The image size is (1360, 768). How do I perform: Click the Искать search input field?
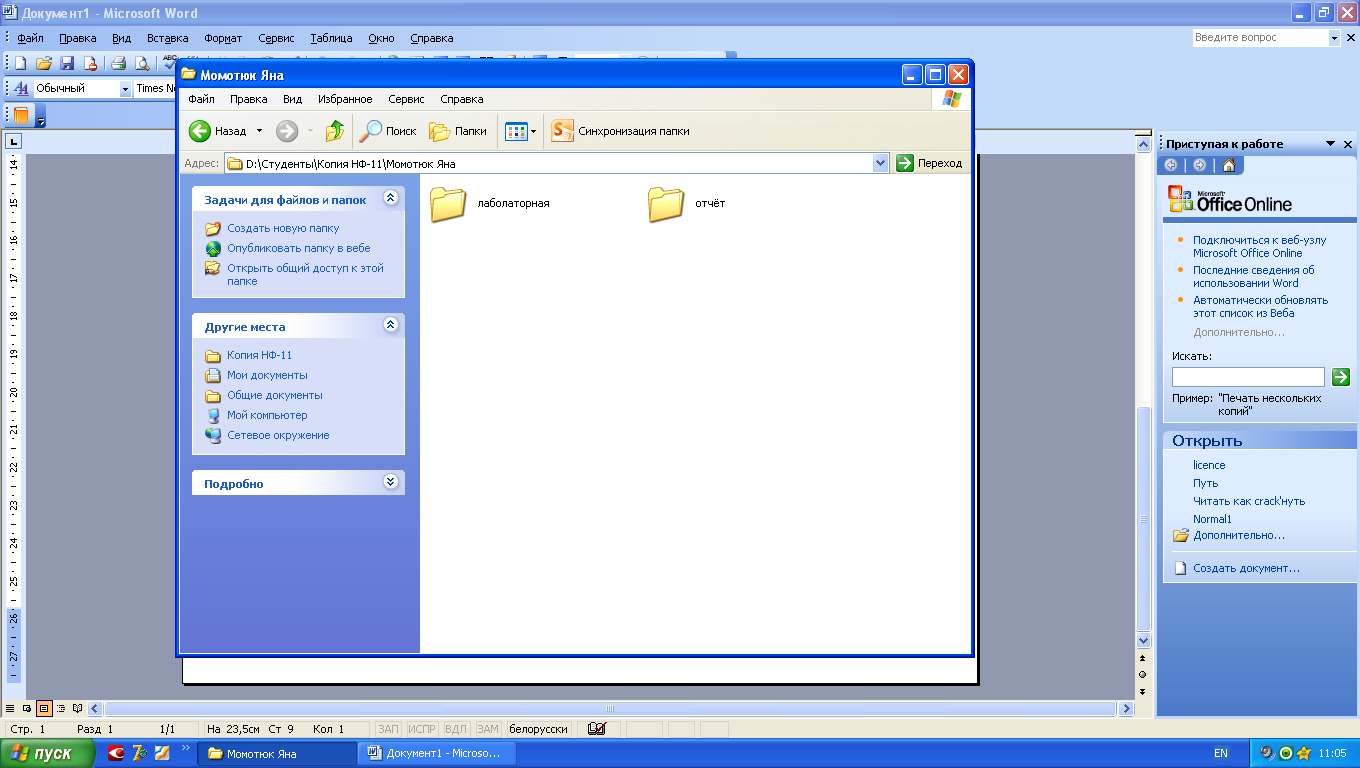[1248, 377]
